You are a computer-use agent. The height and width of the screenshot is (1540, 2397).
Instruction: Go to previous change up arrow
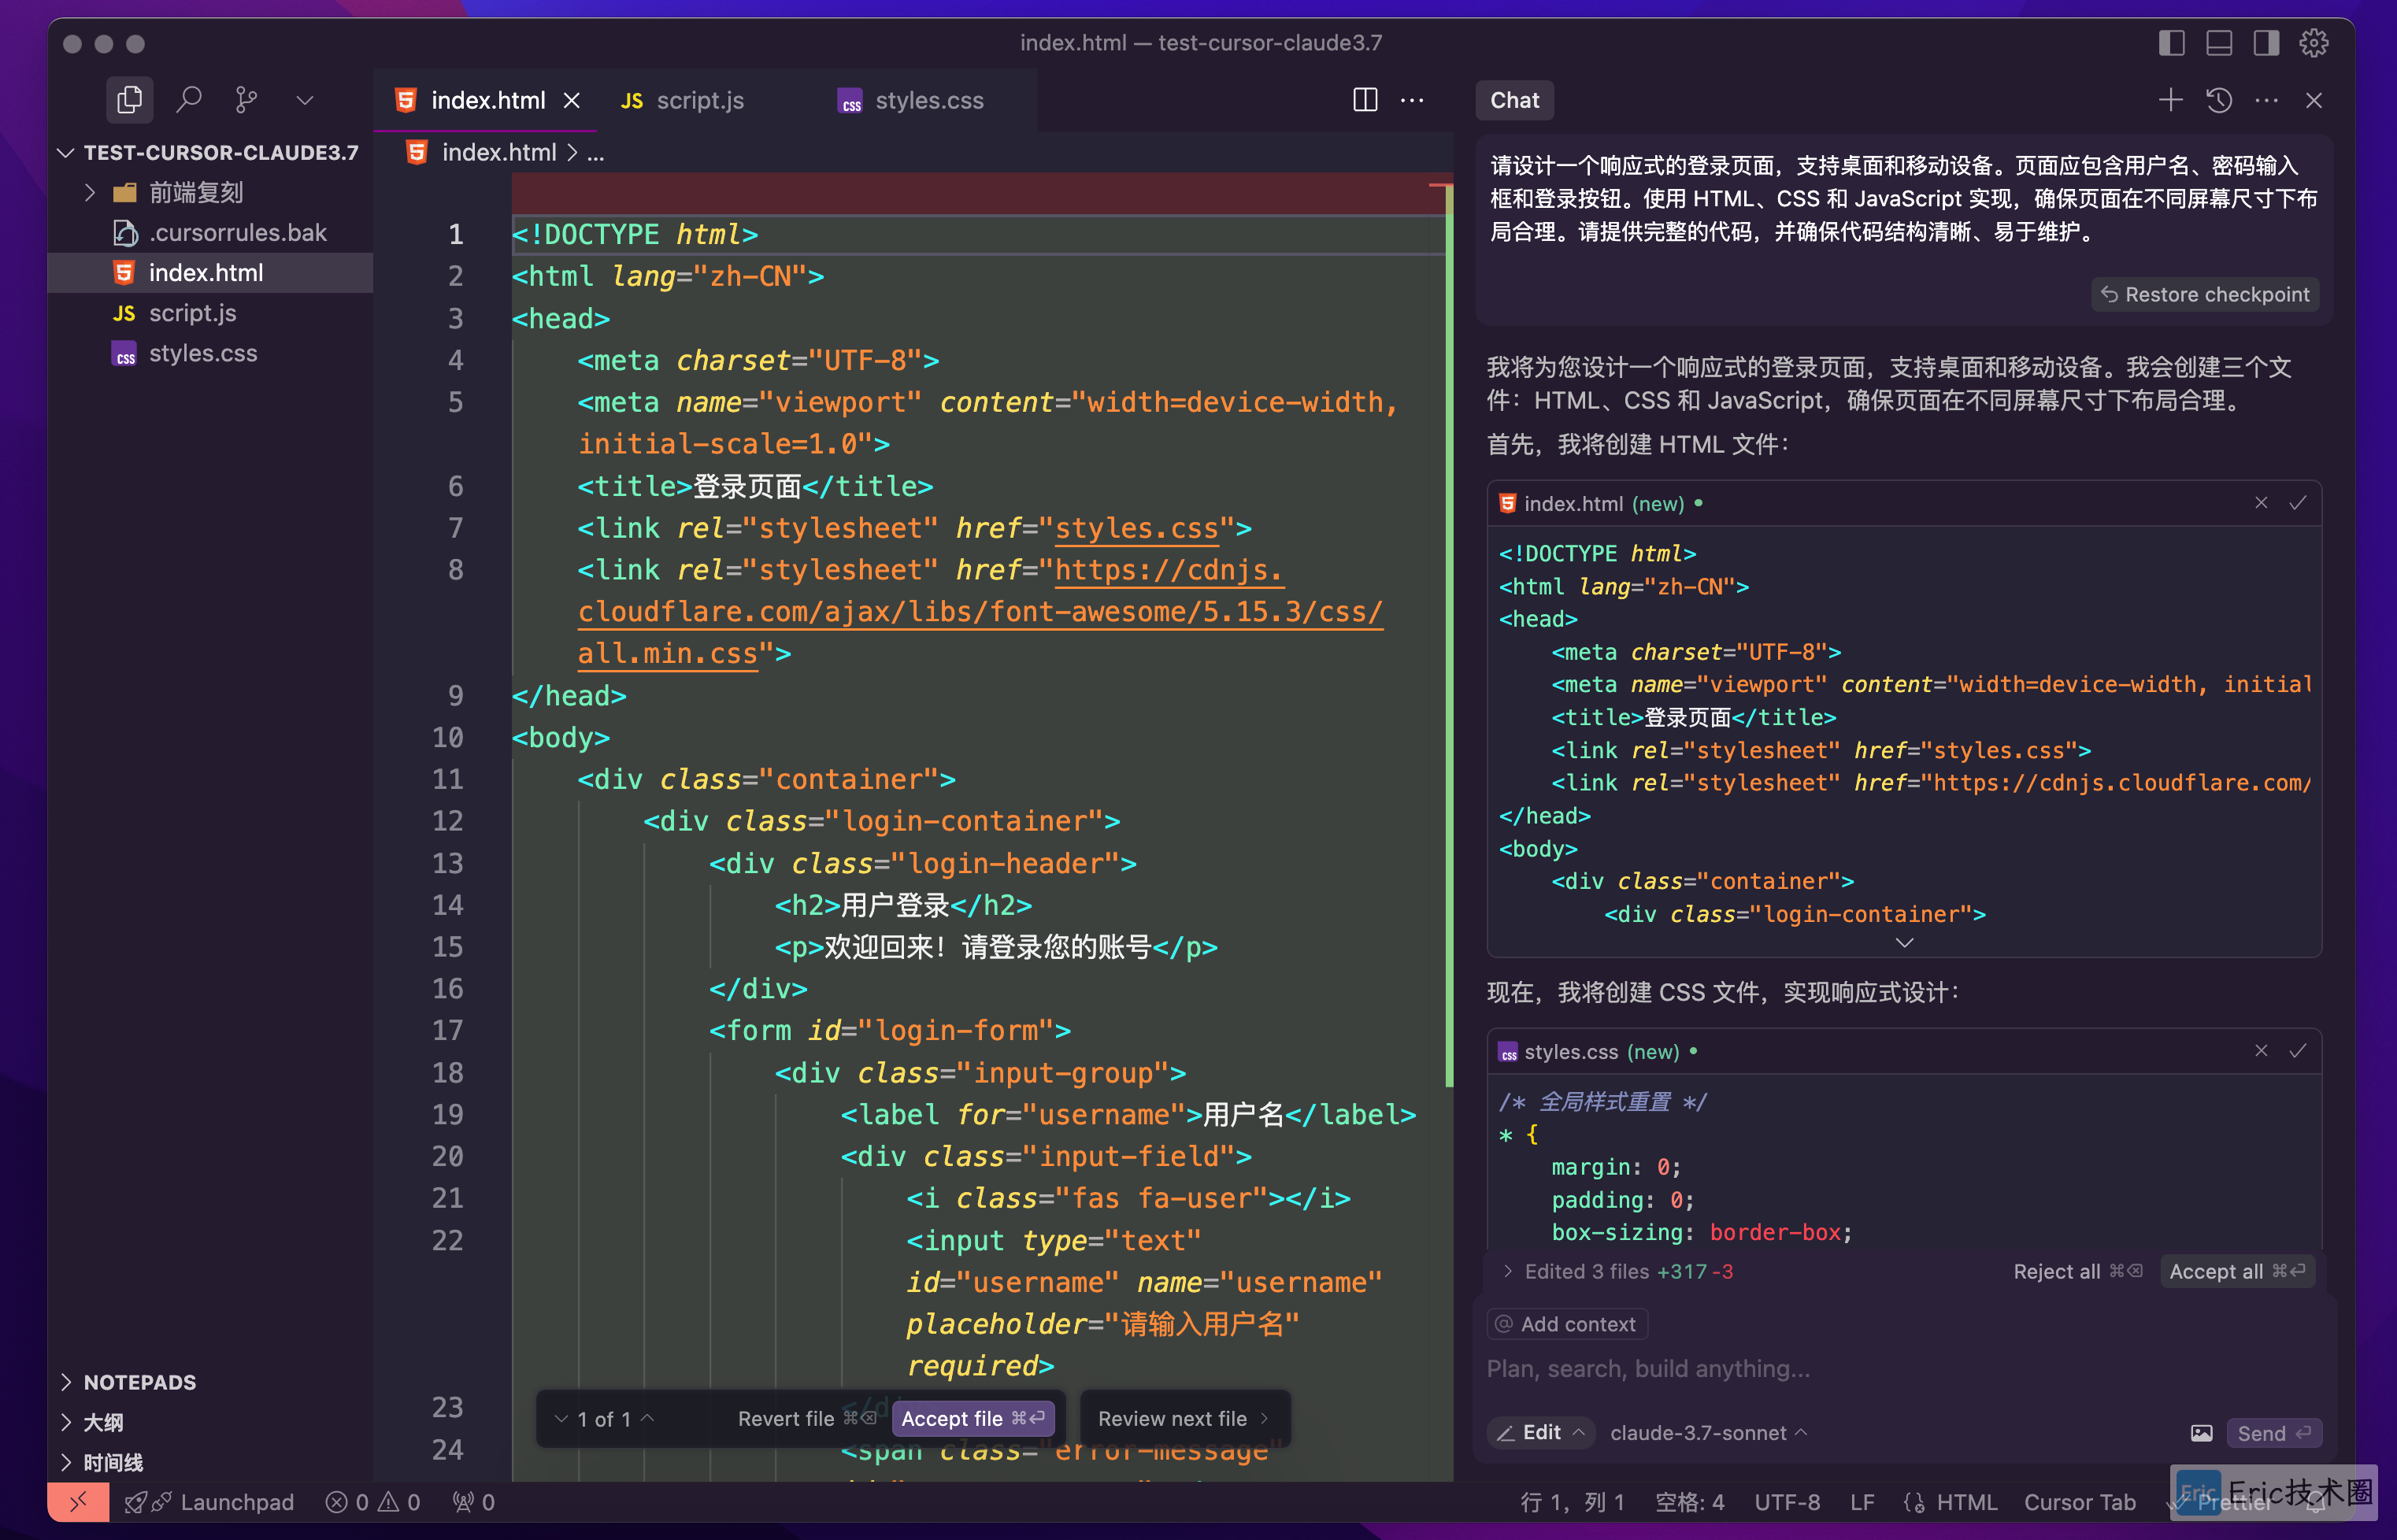point(647,1418)
